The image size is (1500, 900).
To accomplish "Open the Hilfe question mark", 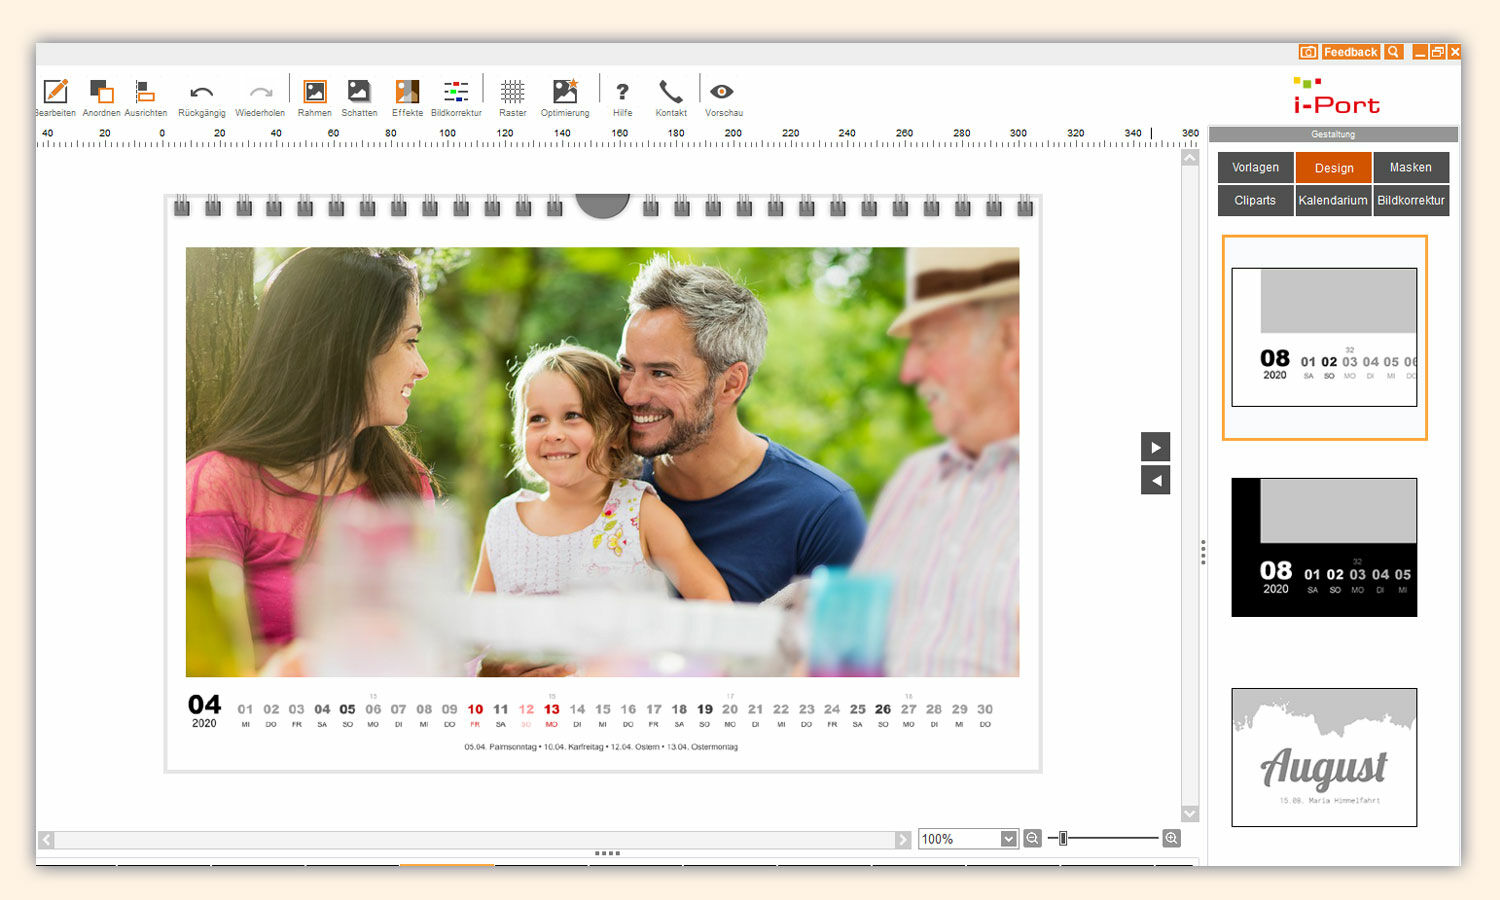I will (x=622, y=93).
